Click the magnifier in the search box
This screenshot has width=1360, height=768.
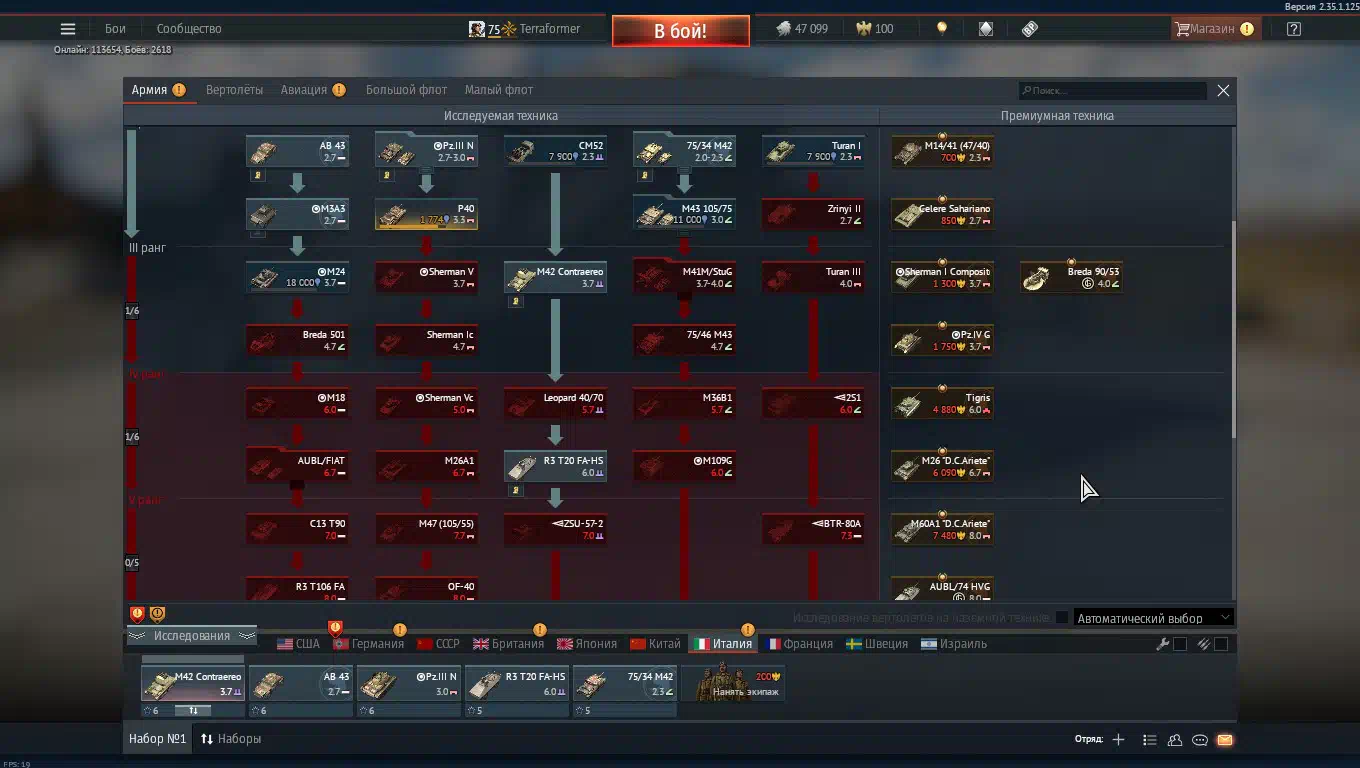click(1026, 91)
